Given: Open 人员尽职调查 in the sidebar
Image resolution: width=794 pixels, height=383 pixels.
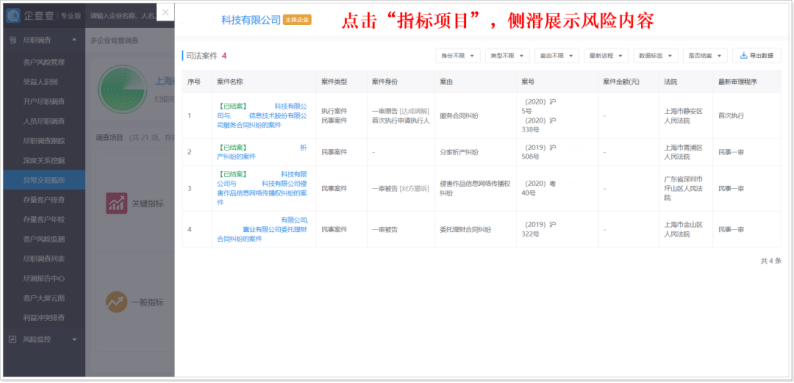Looking at the screenshot, I should pos(44,122).
